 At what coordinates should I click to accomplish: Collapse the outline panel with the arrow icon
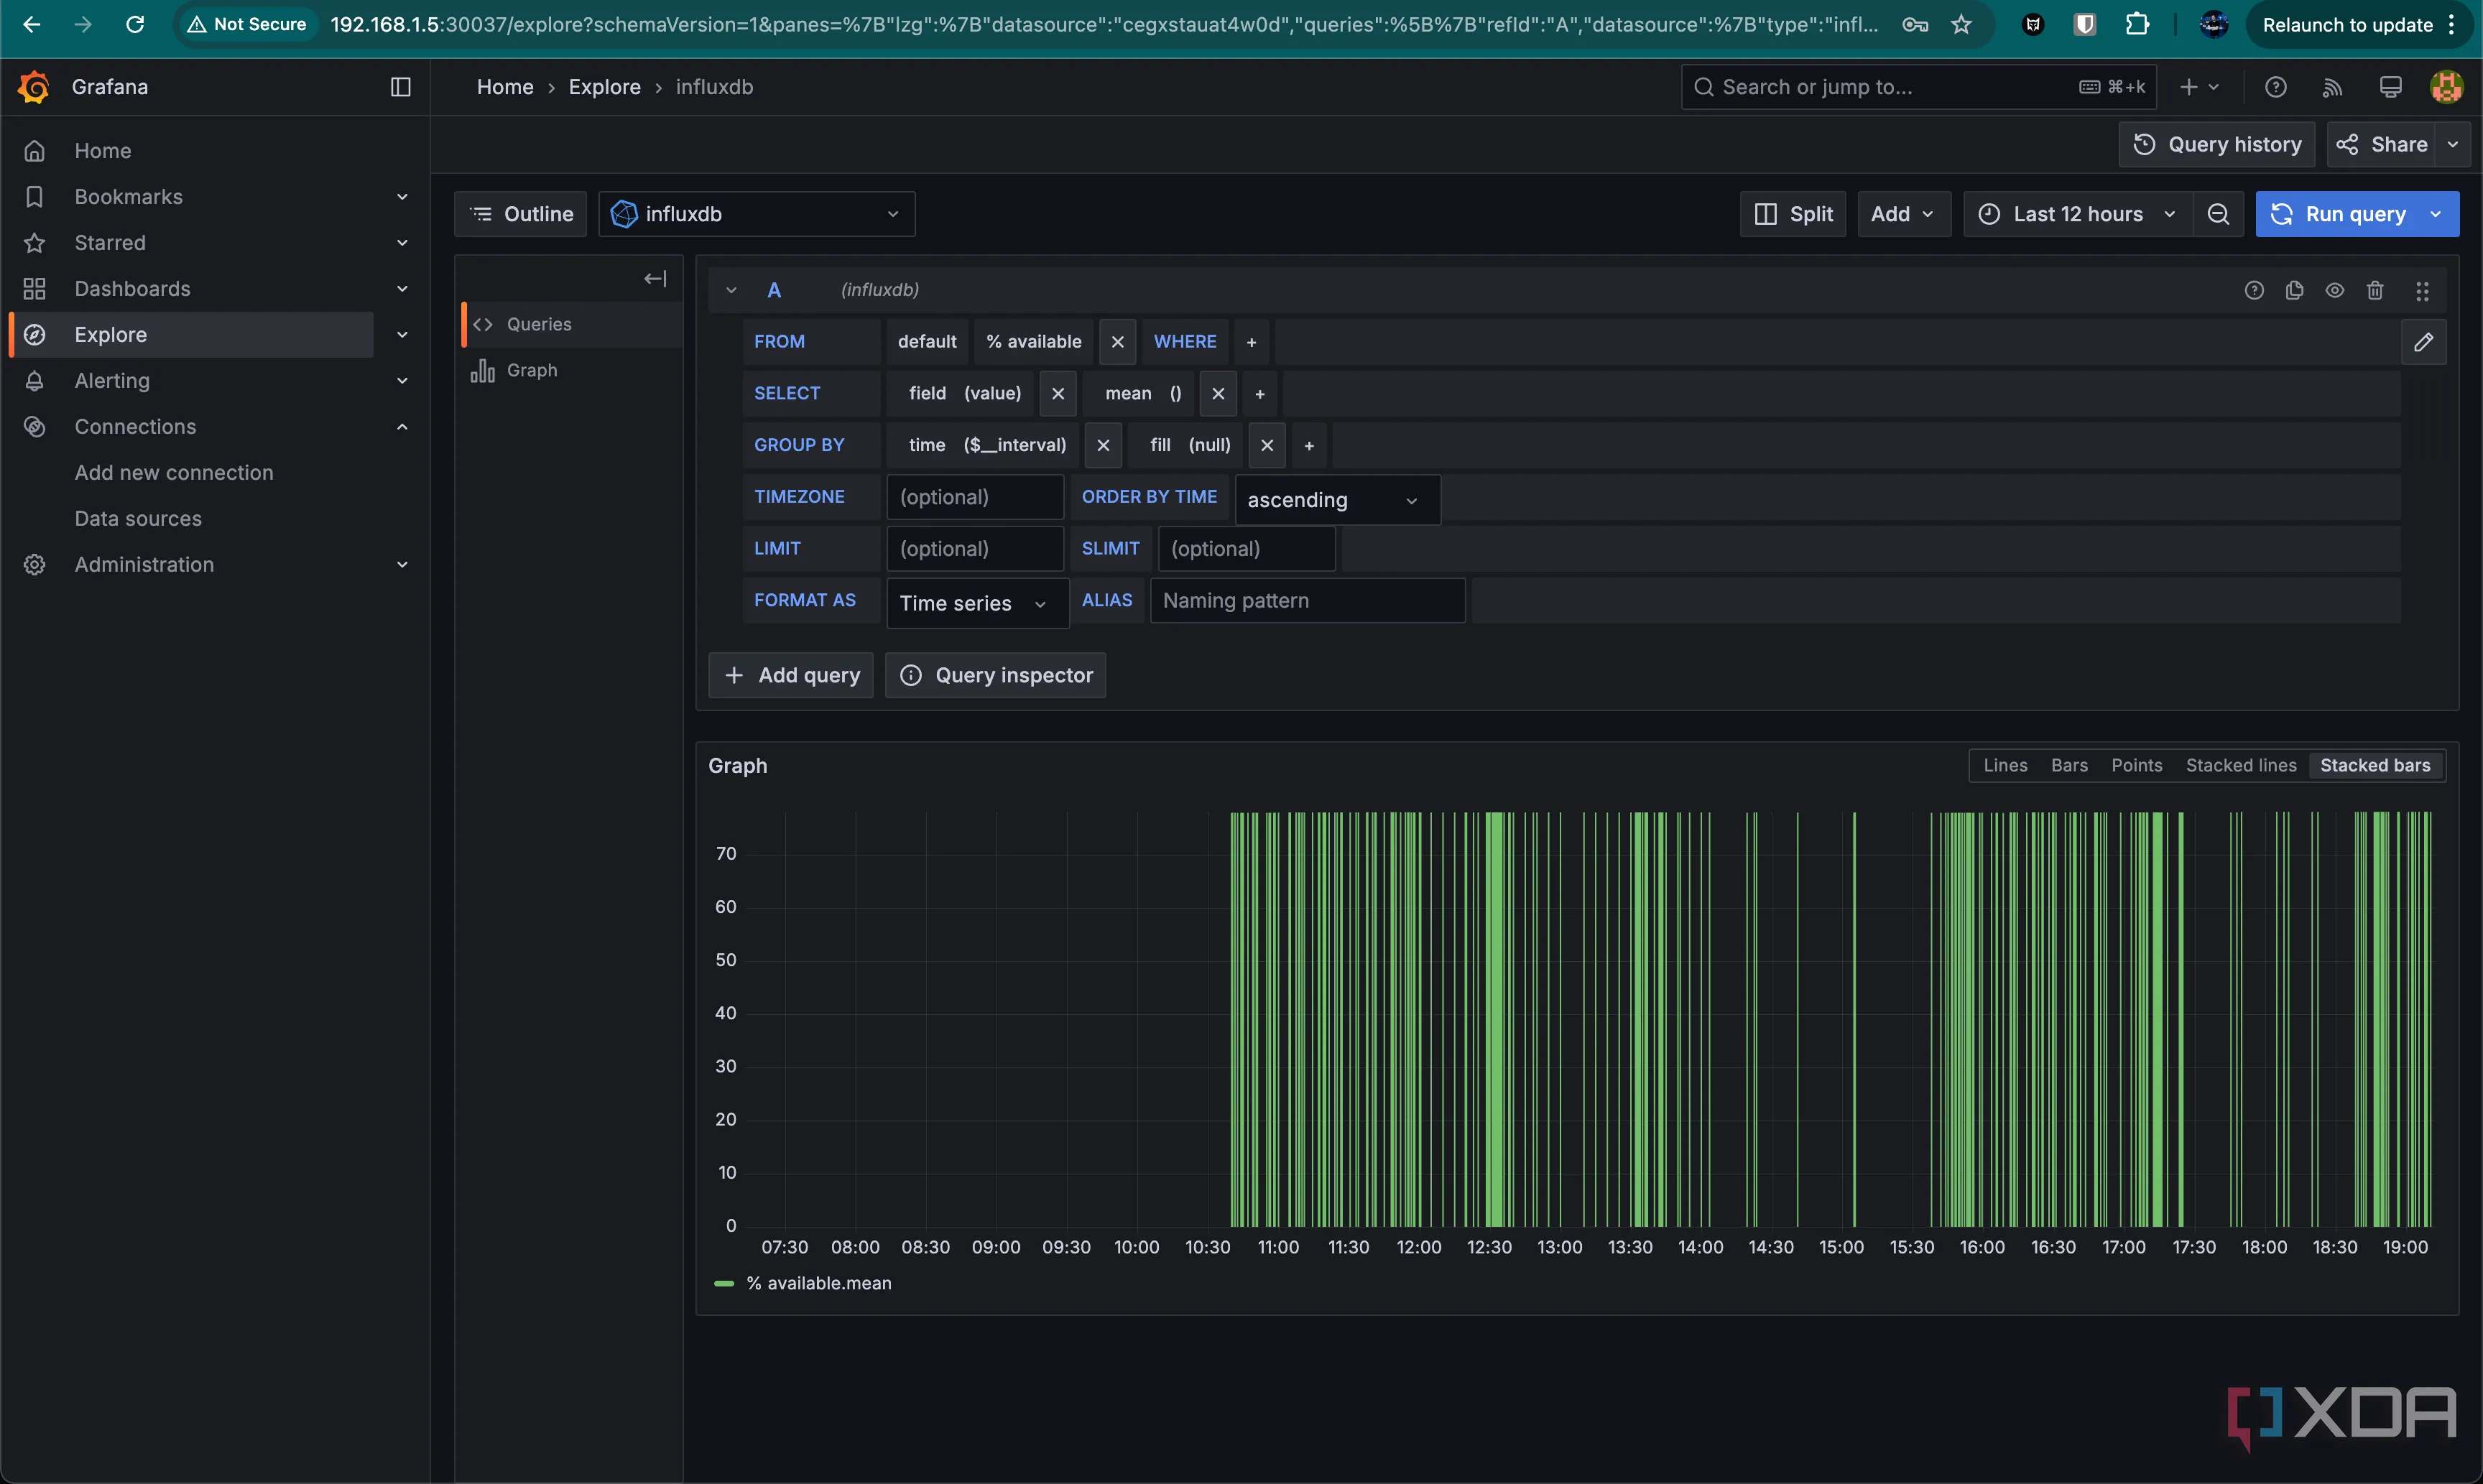pos(655,279)
